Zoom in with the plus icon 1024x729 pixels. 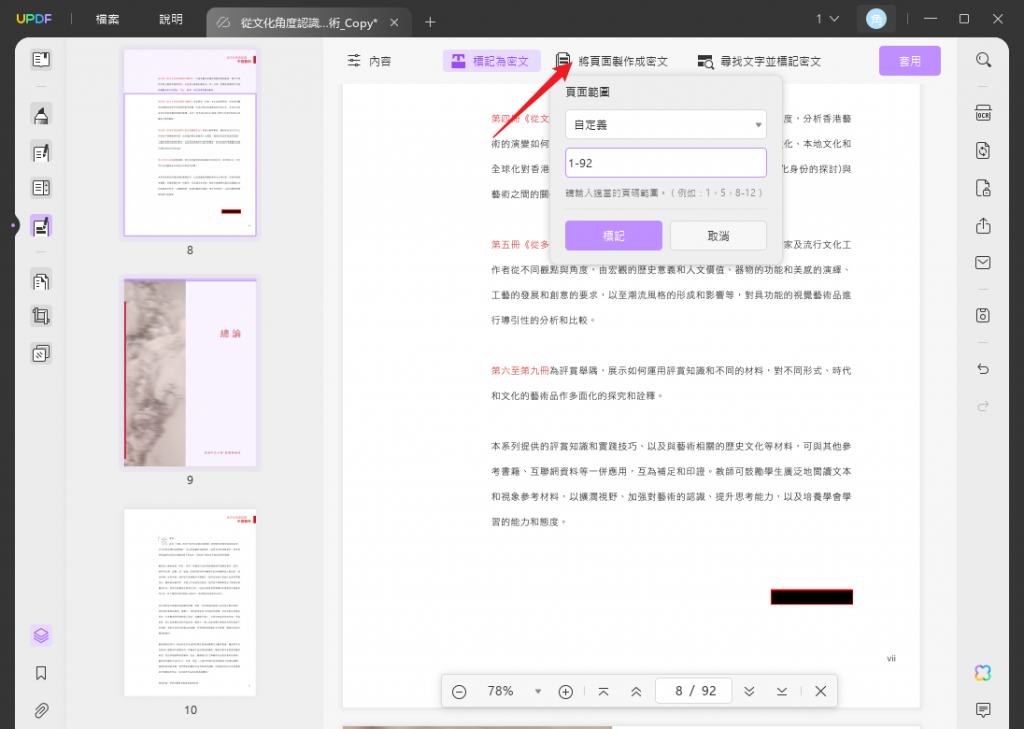[x=566, y=691]
